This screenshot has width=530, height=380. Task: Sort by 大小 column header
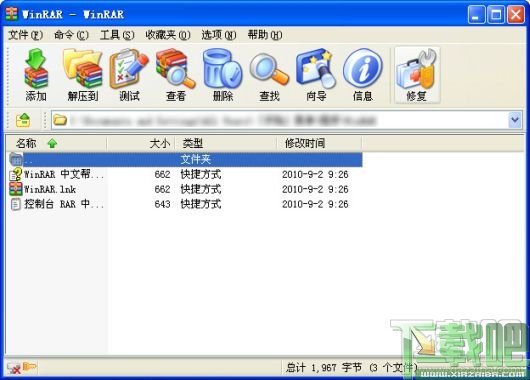141,143
